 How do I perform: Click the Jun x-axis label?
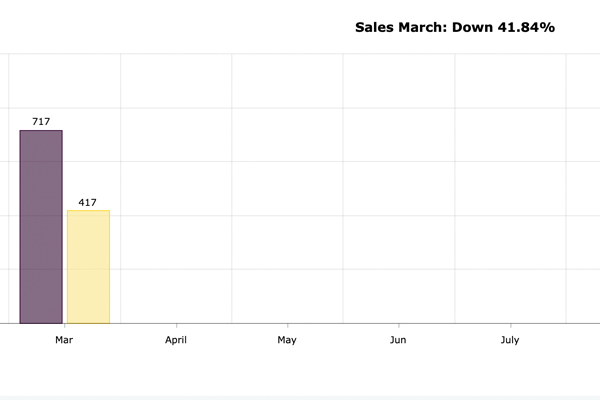[398, 340]
